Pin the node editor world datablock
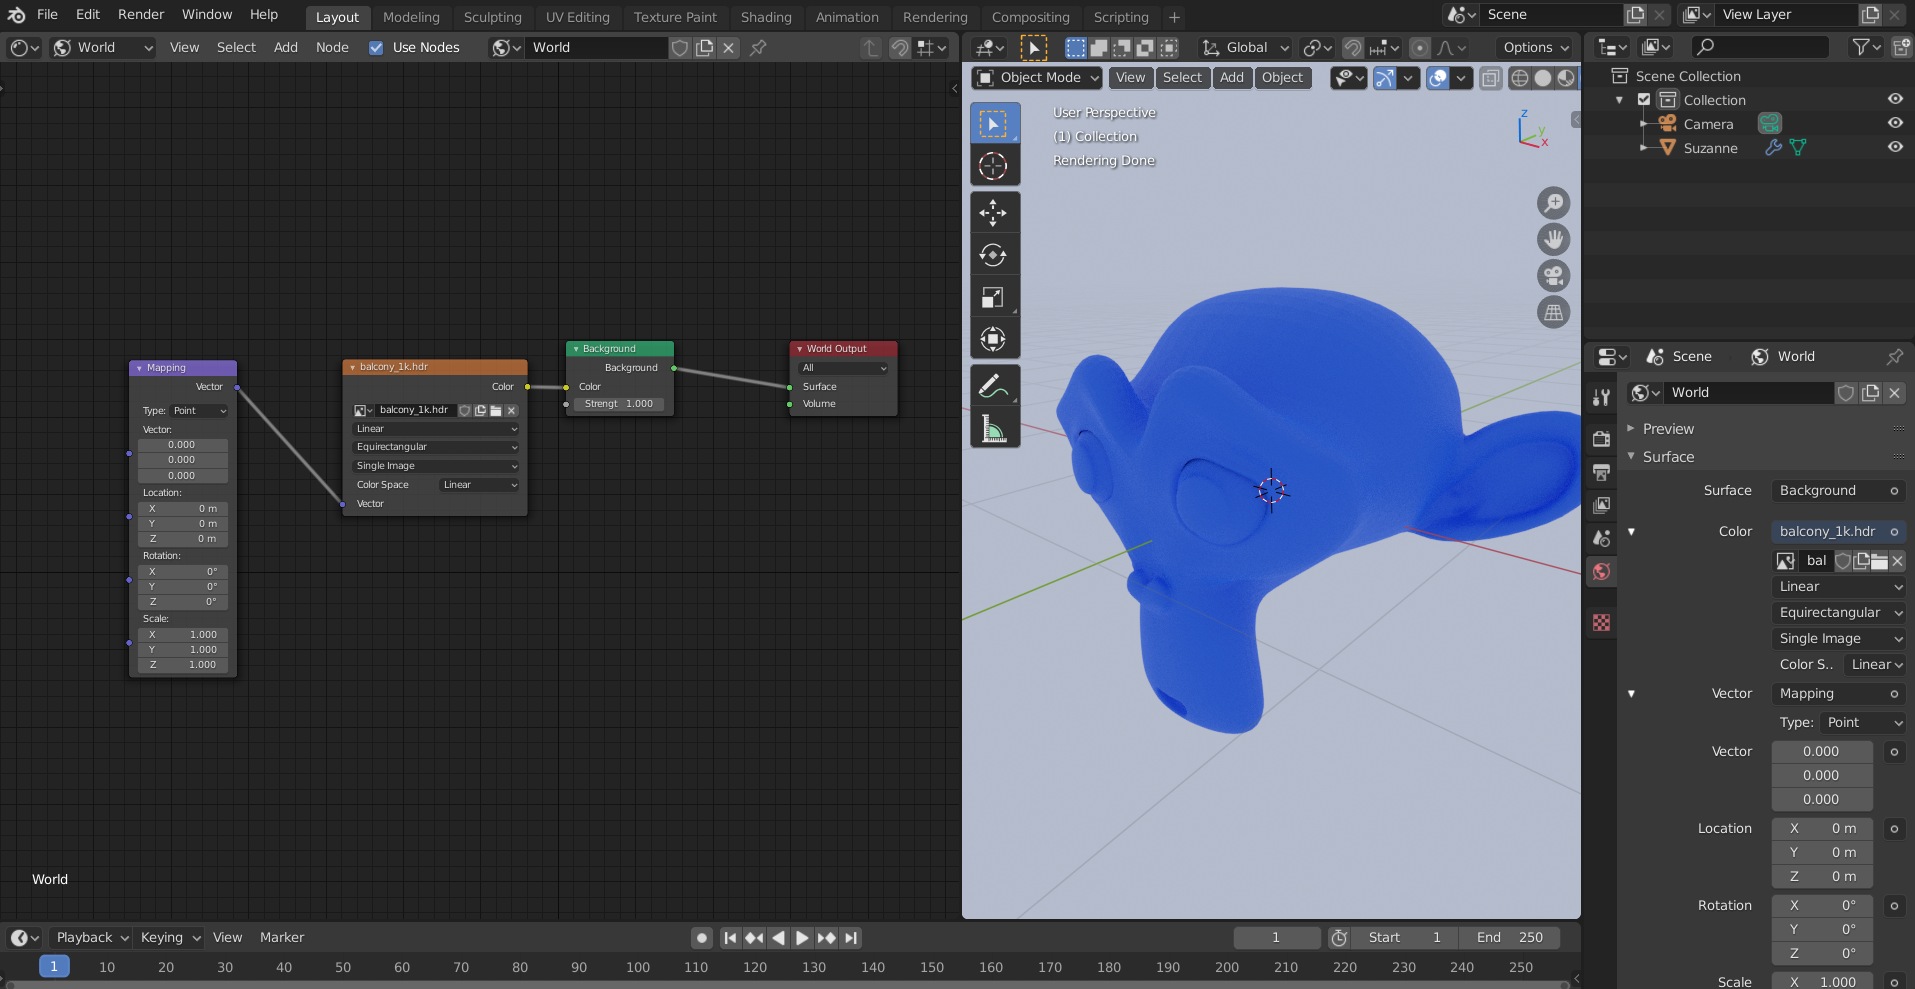 tap(758, 47)
